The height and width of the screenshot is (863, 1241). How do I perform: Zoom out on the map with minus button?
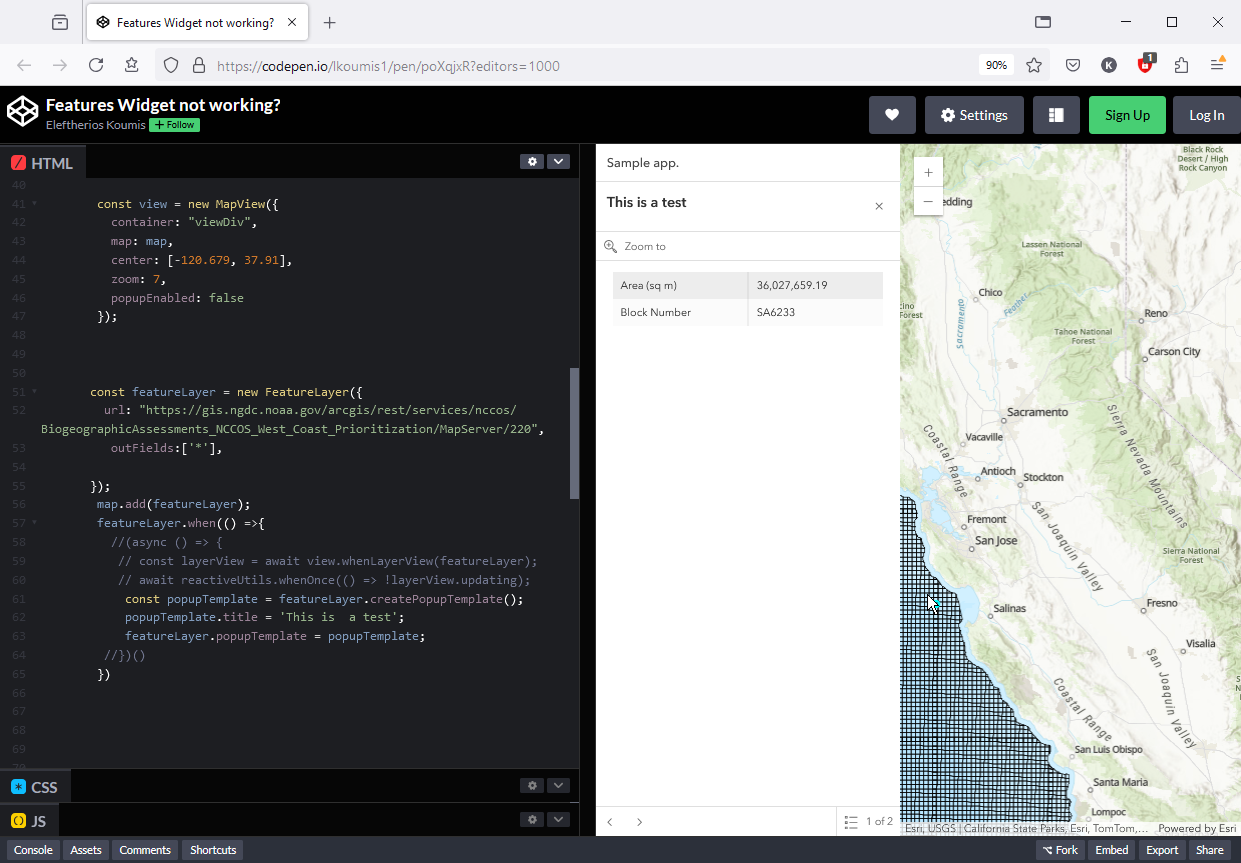928,201
